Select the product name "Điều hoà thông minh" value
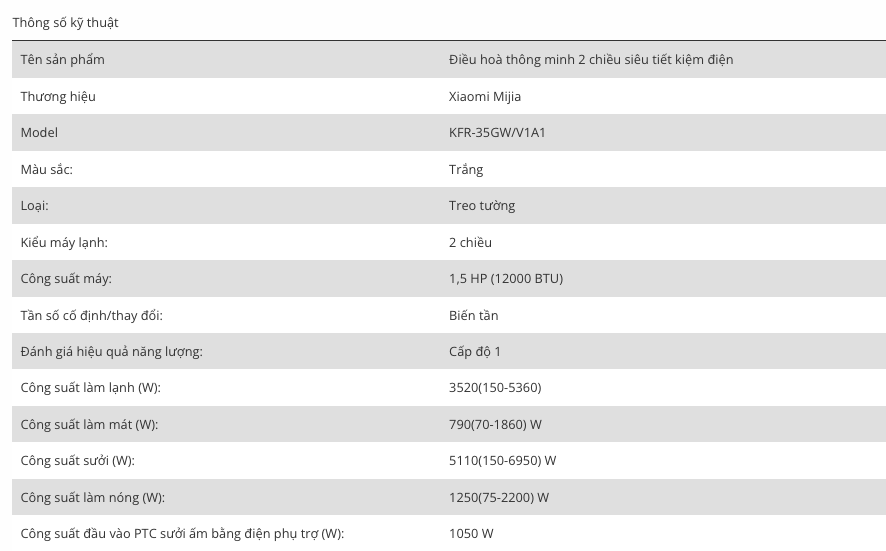This screenshot has width=886, height=551. pyautogui.click(x=590, y=59)
